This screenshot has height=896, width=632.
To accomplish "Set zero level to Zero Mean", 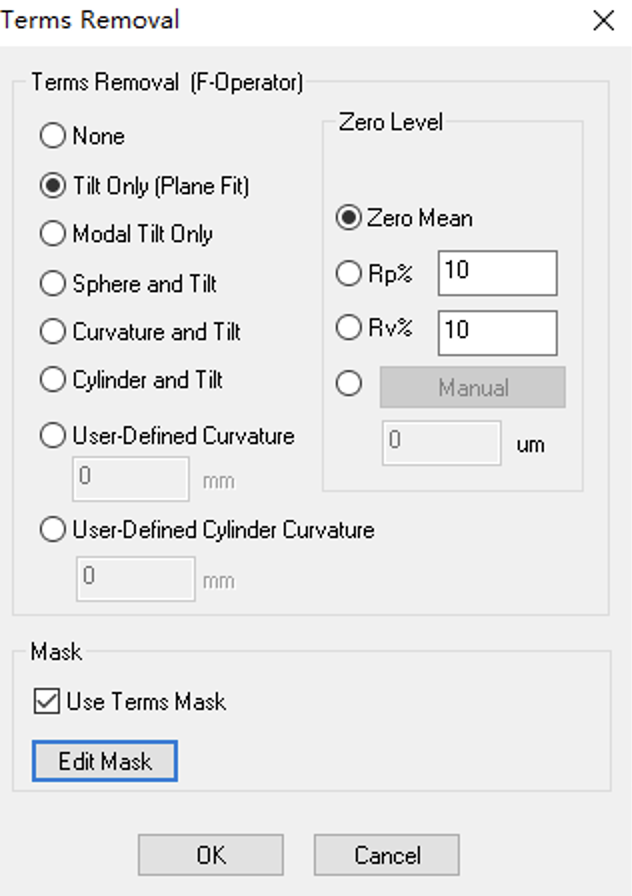I will click(348, 218).
